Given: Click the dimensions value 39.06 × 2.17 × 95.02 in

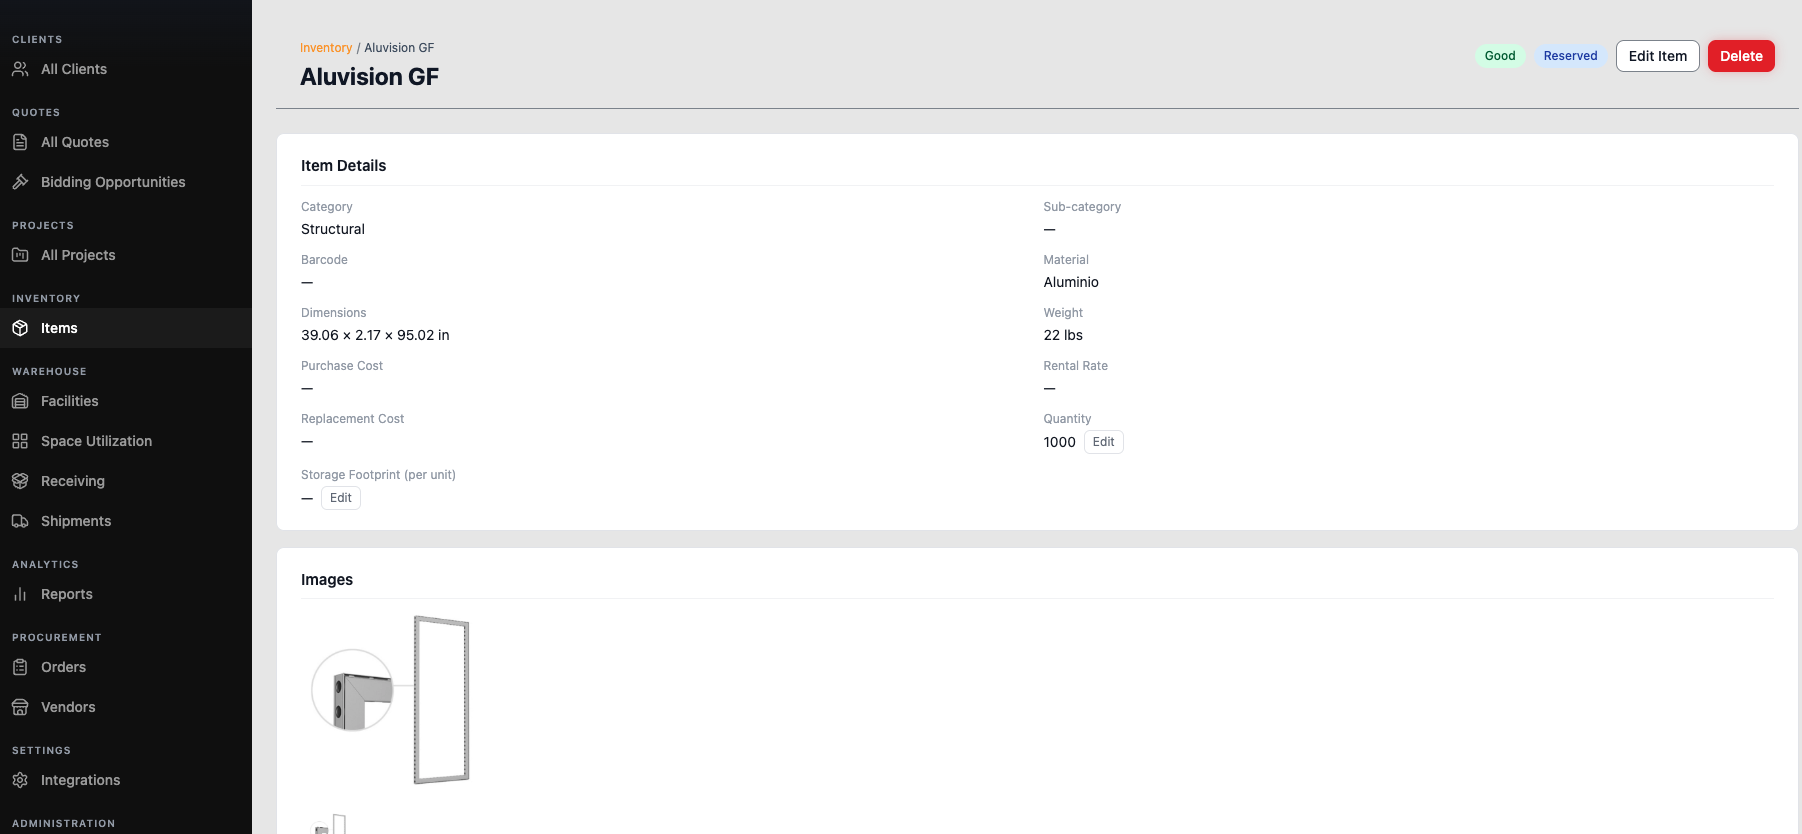Looking at the screenshot, I should (x=375, y=335).
